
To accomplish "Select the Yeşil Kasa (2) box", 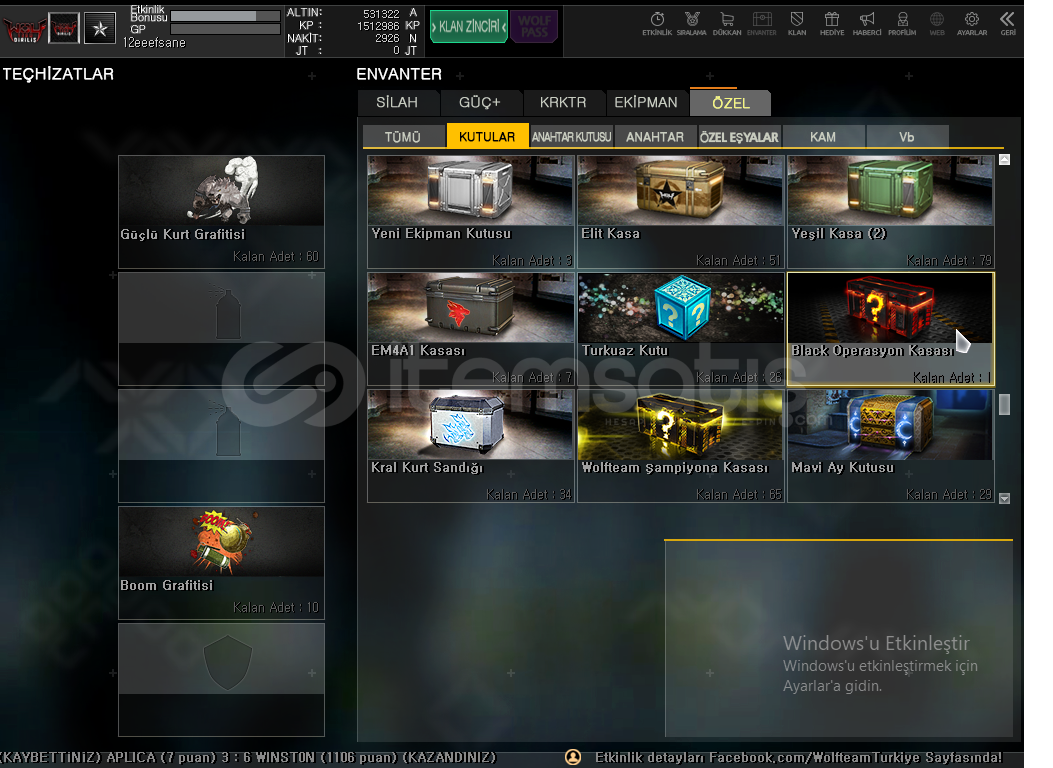I will pyautogui.click(x=890, y=212).
